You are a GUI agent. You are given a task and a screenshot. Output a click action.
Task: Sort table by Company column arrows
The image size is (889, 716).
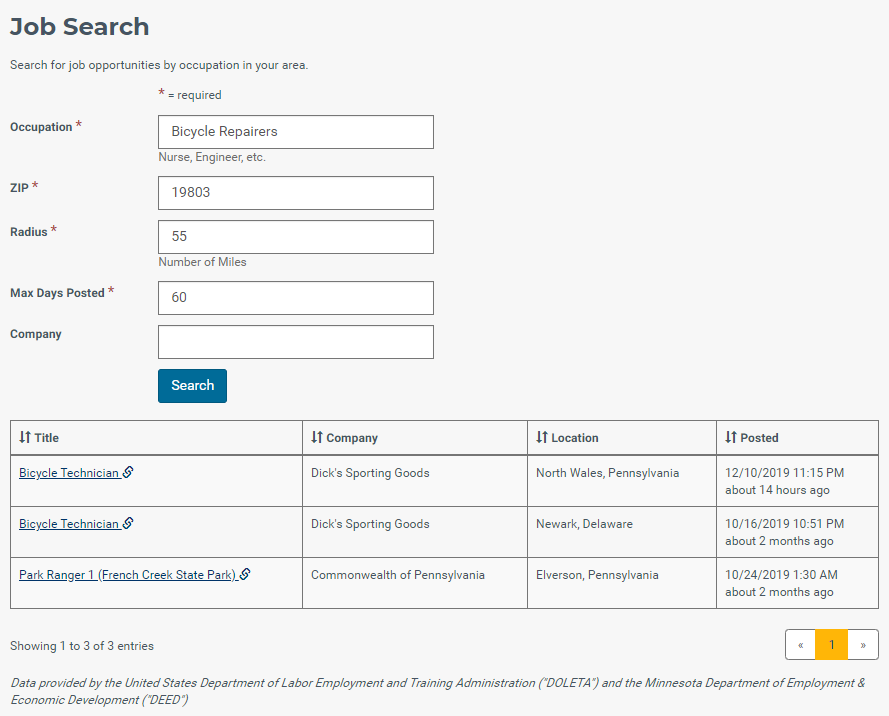coord(316,437)
